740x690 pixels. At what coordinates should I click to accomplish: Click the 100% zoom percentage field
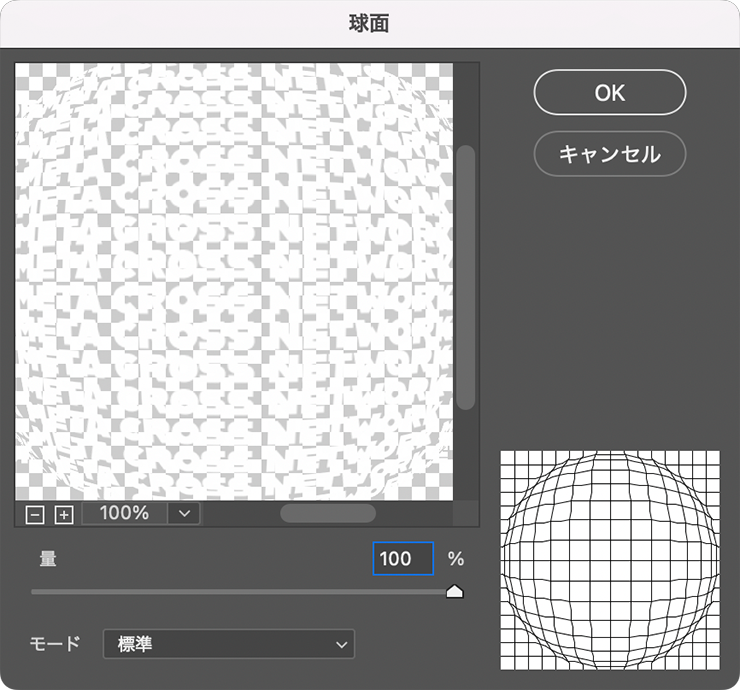125,513
